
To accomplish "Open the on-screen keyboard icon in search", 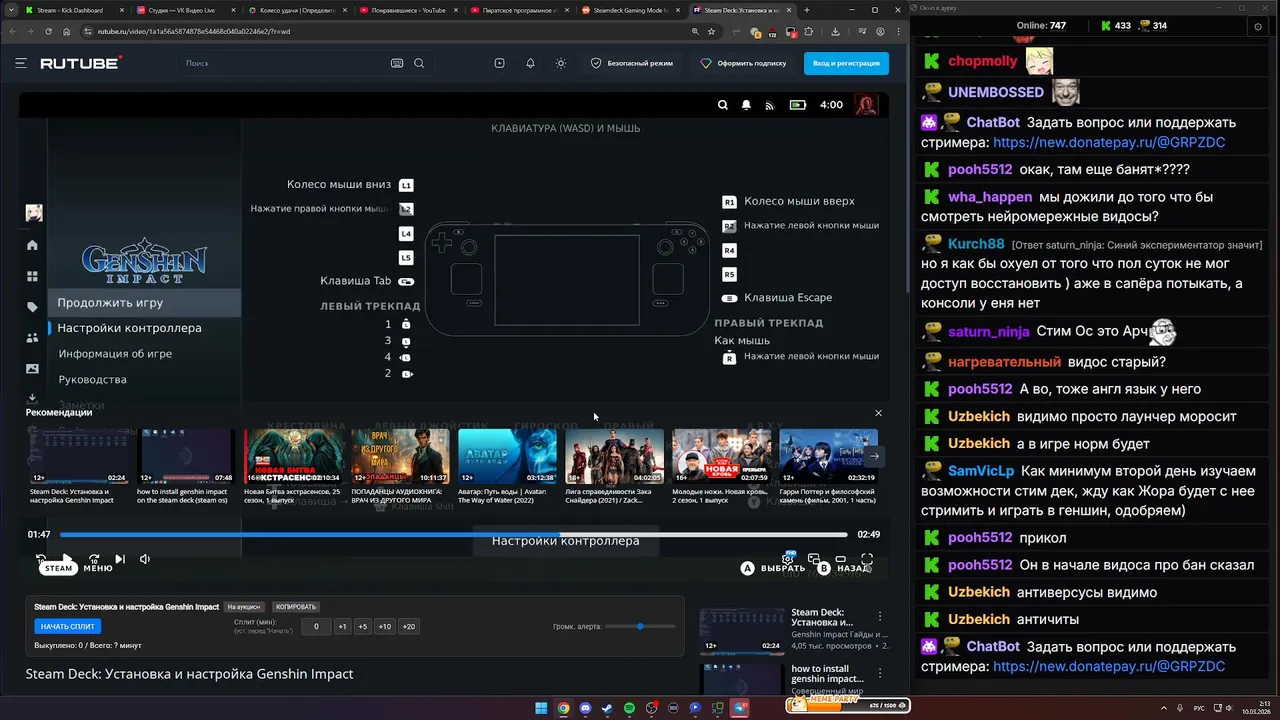I will click(397, 63).
